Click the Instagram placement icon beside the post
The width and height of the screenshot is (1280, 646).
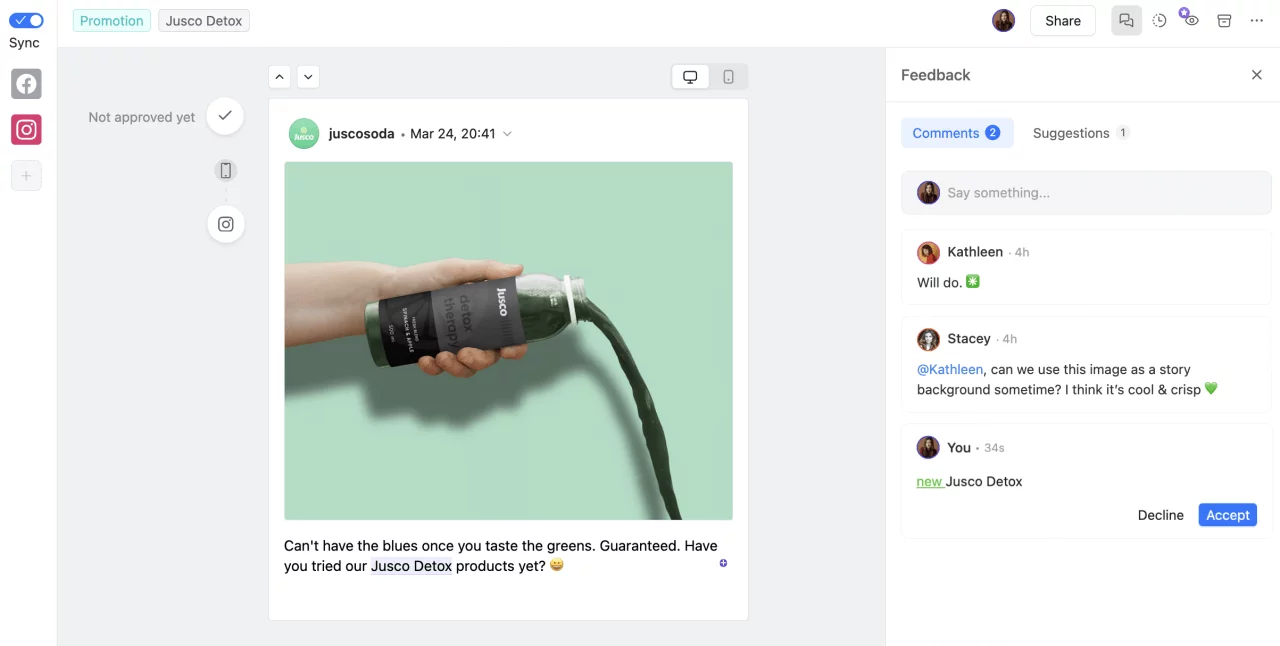click(225, 224)
